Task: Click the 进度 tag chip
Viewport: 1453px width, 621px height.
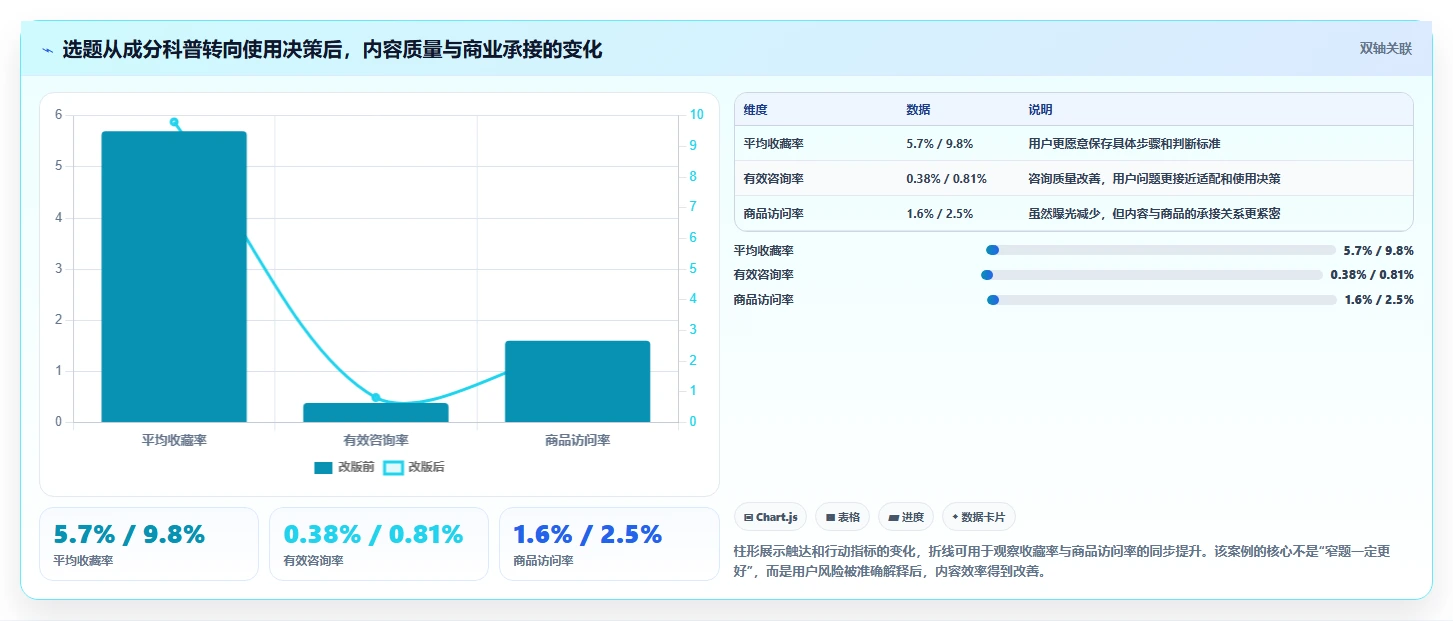Action: coord(905,517)
